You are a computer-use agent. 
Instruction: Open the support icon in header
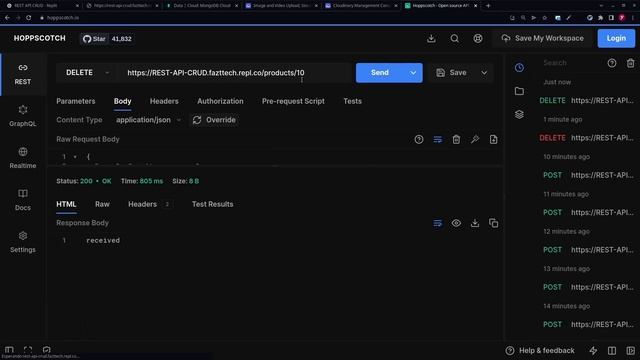tap(478, 38)
